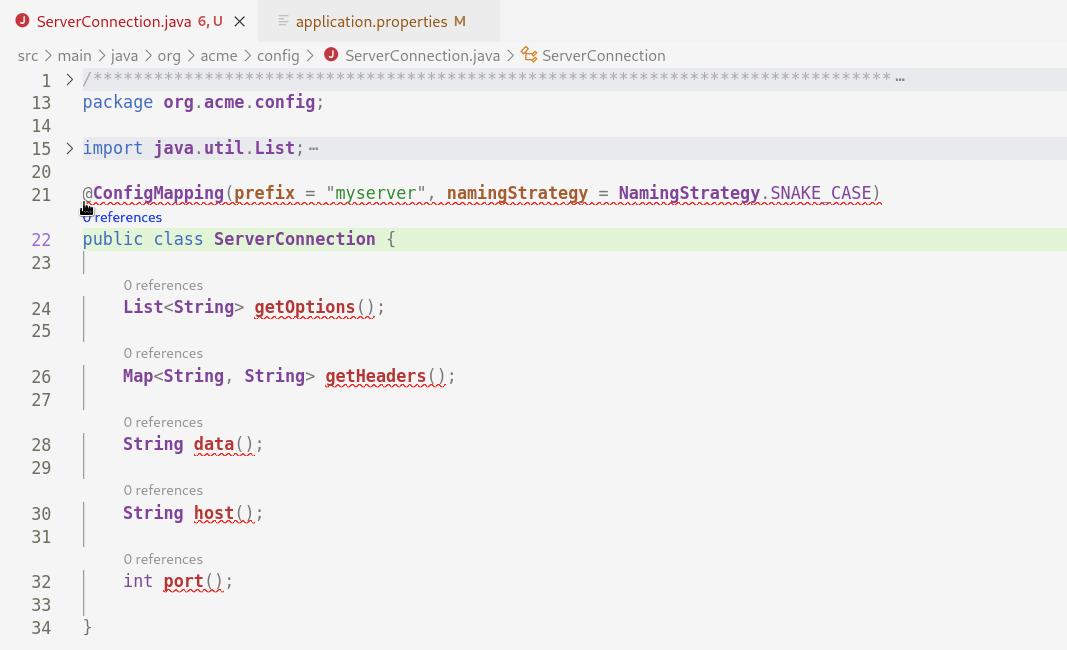Click "0 references" above the ServerConnection class
Screen dimensions: 1067x650
(x=122, y=217)
